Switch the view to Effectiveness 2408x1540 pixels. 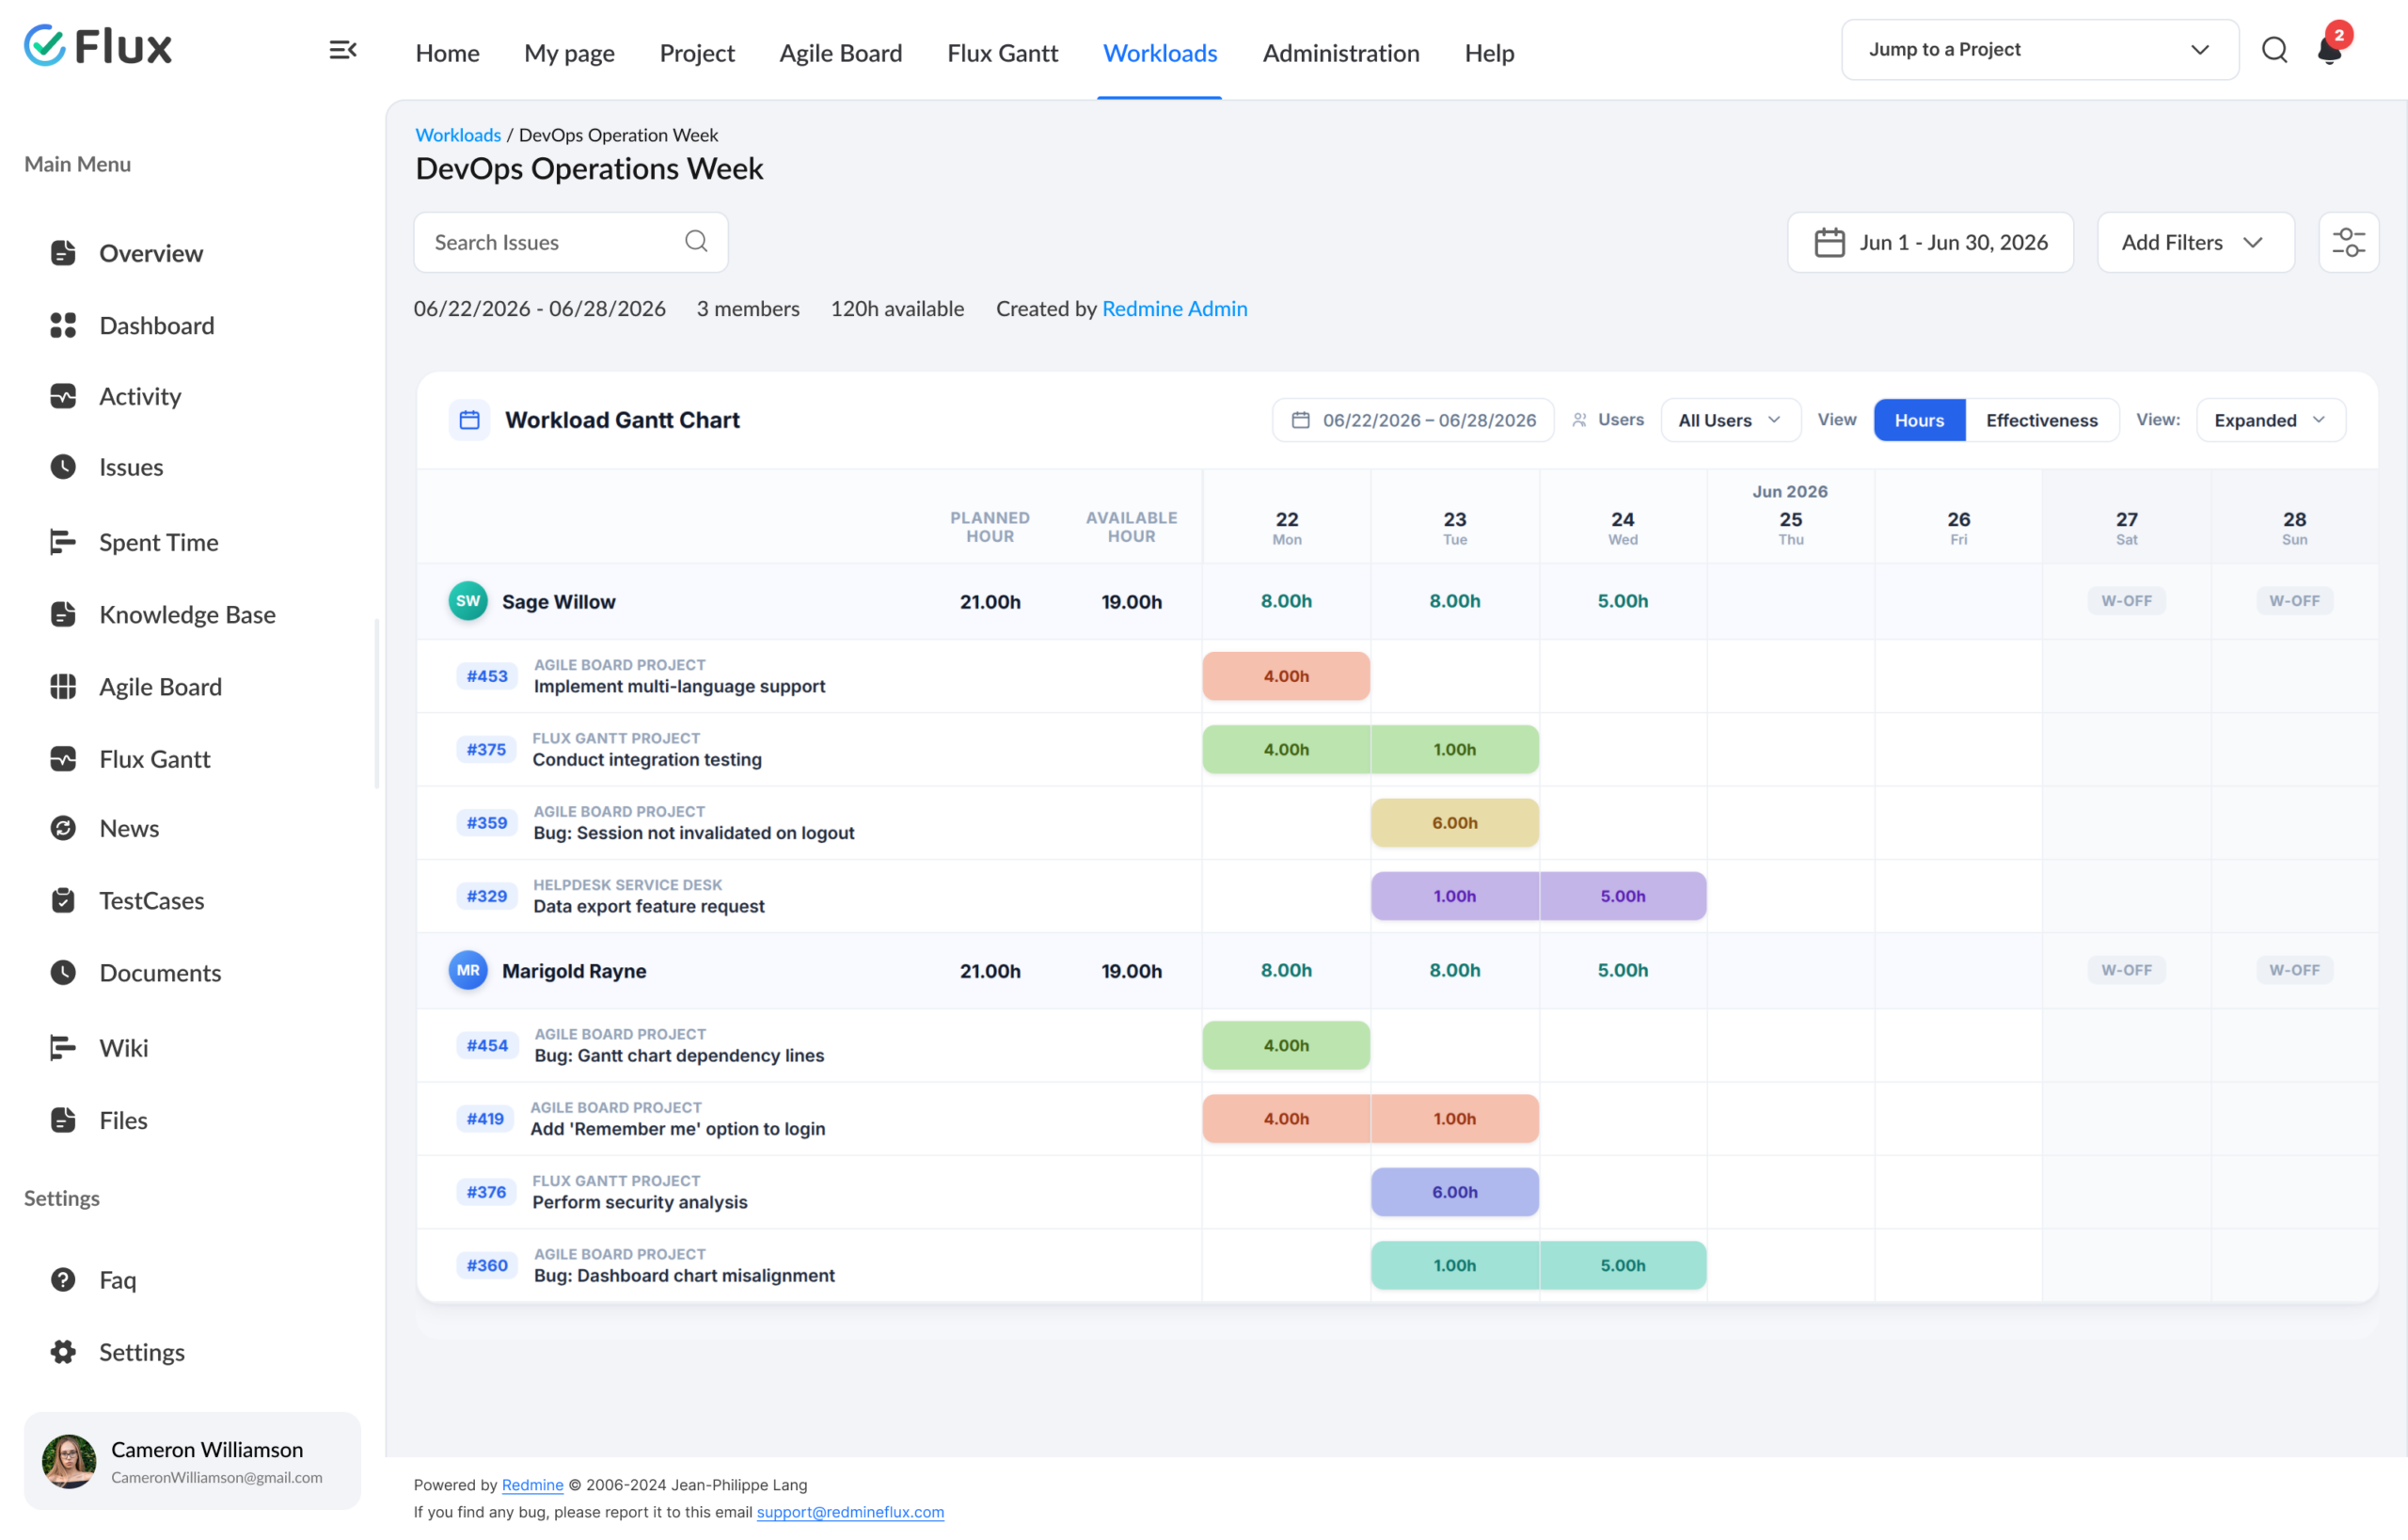click(2041, 420)
